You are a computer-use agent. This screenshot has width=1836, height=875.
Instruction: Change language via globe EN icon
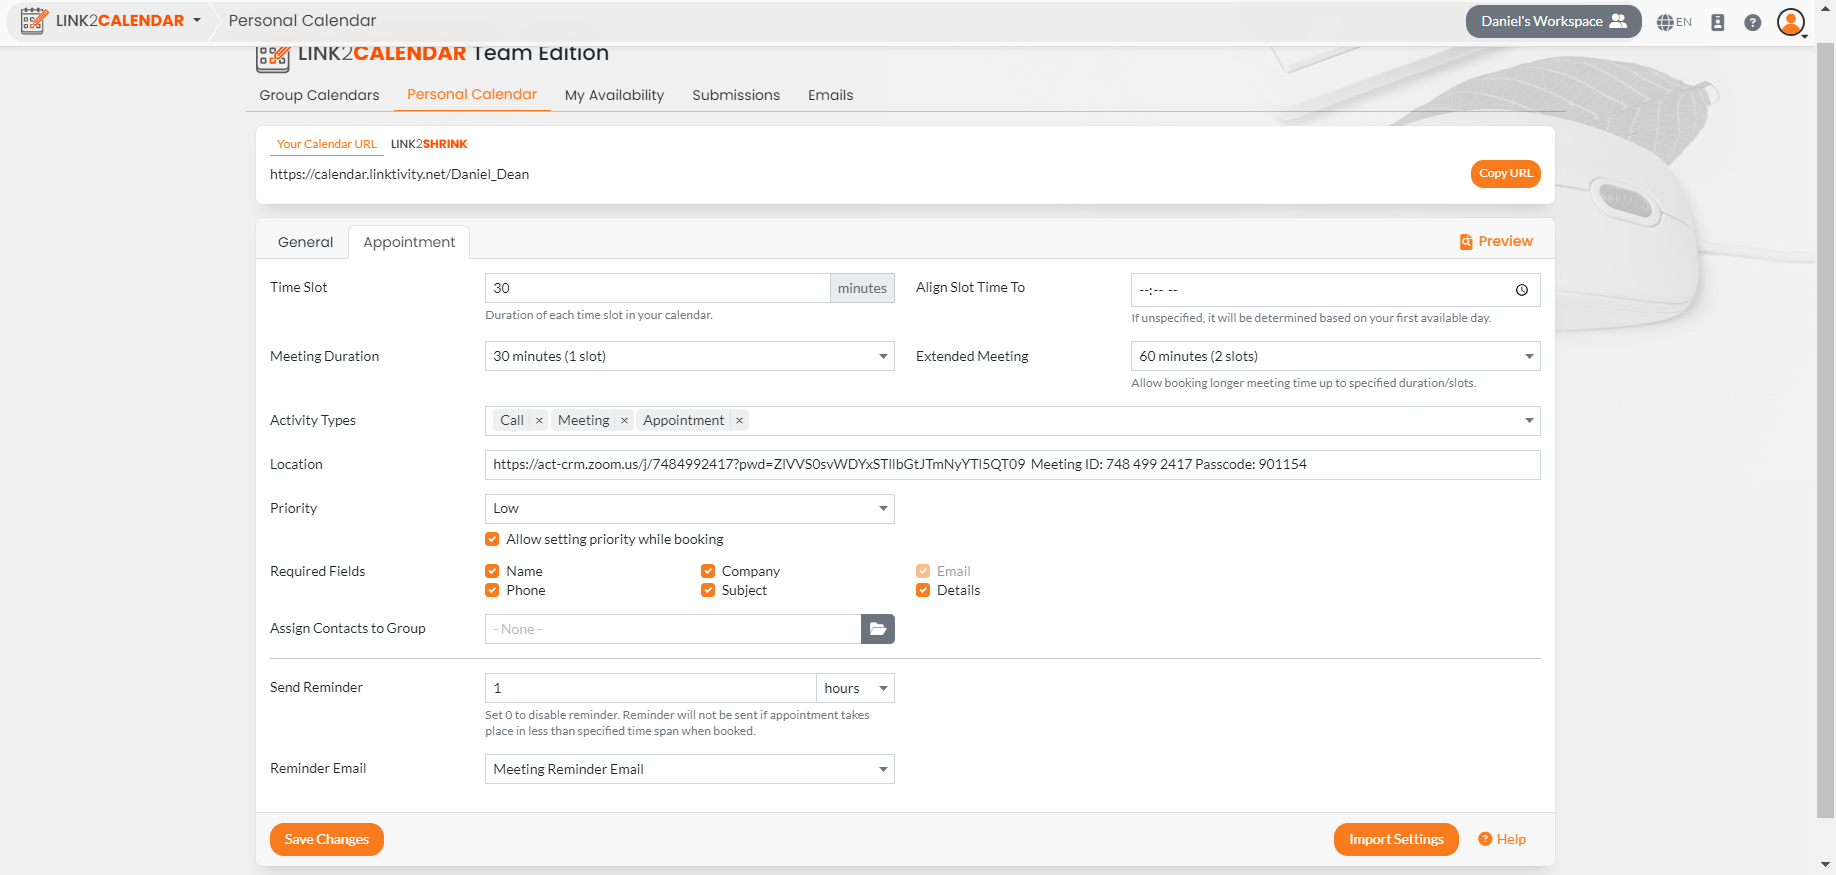pyautogui.click(x=1674, y=22)
